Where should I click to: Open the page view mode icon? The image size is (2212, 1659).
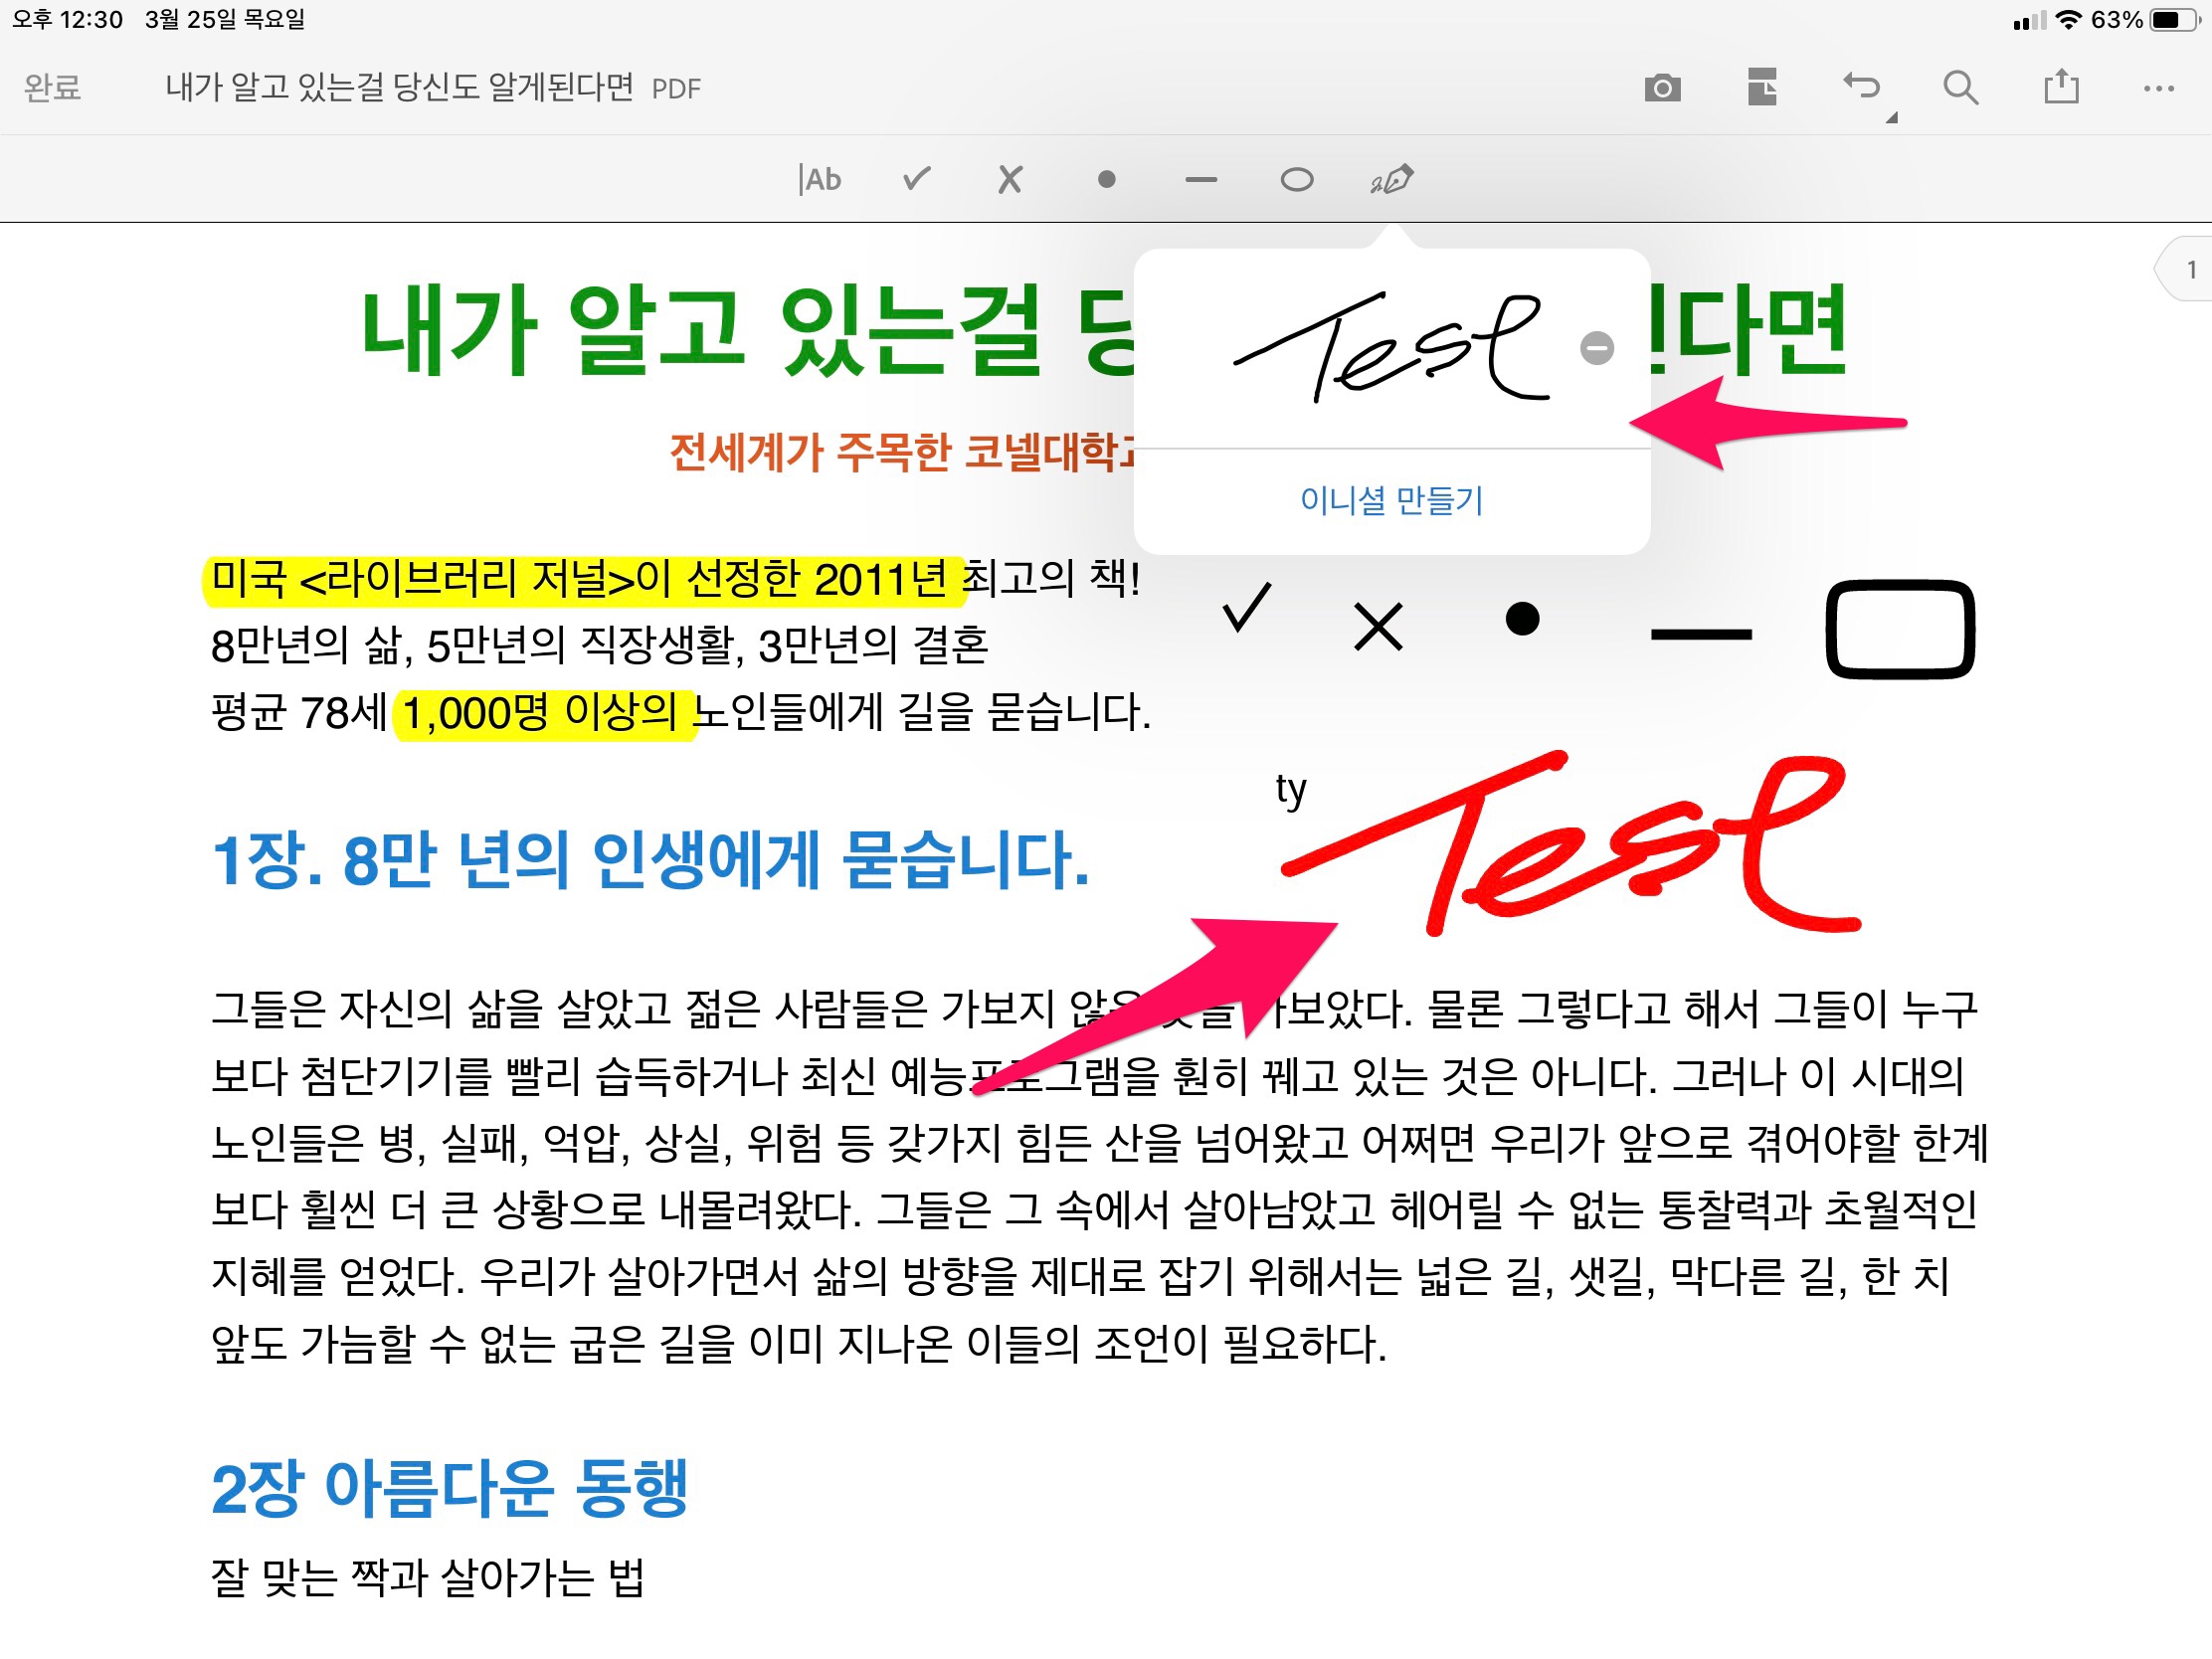(x=1762, y=88)
